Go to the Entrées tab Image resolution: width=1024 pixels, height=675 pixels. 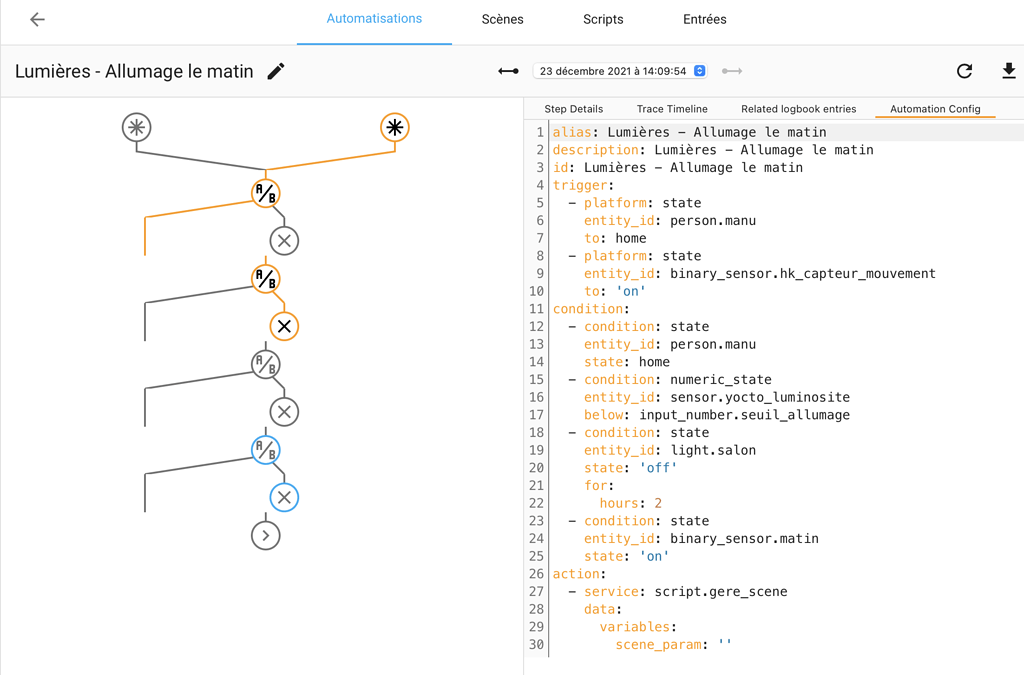click(704, 19)
